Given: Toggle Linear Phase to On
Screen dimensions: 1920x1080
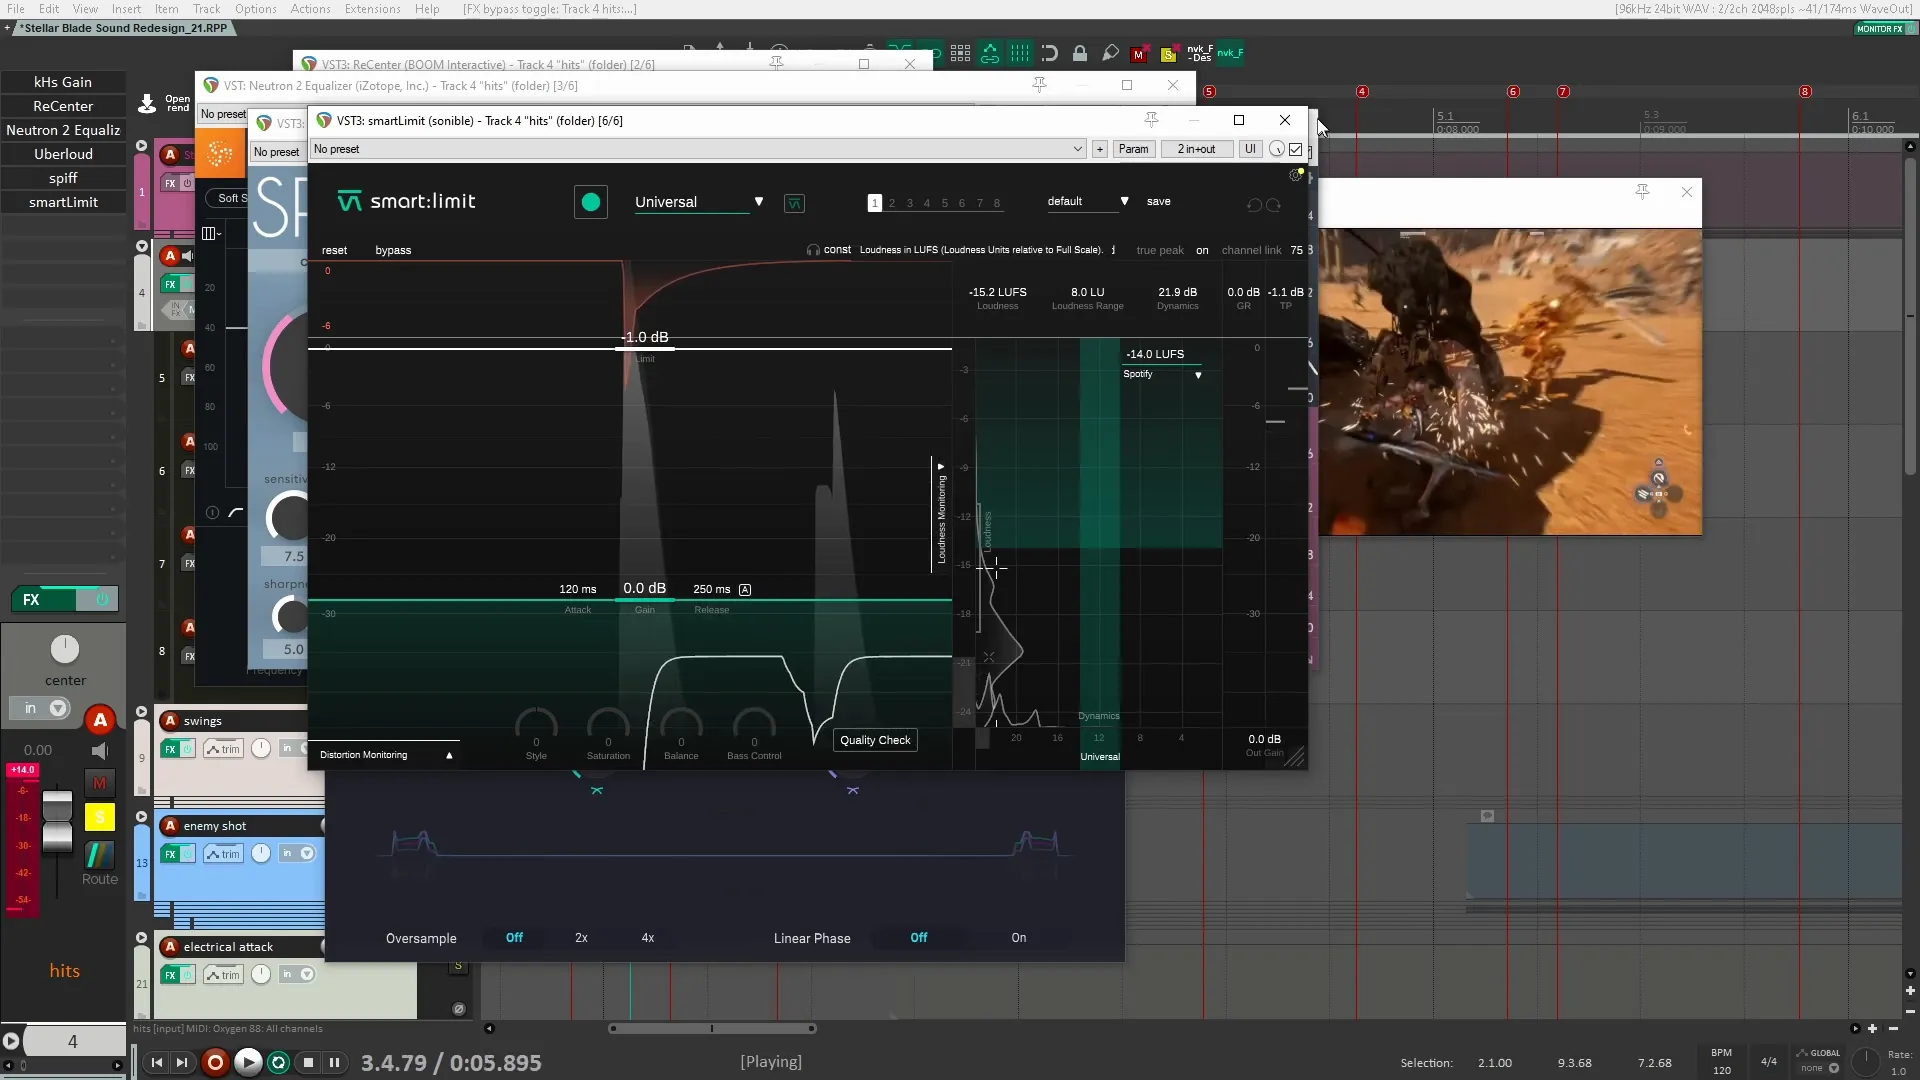Looking at the screenshot, I should (1019, 938).
